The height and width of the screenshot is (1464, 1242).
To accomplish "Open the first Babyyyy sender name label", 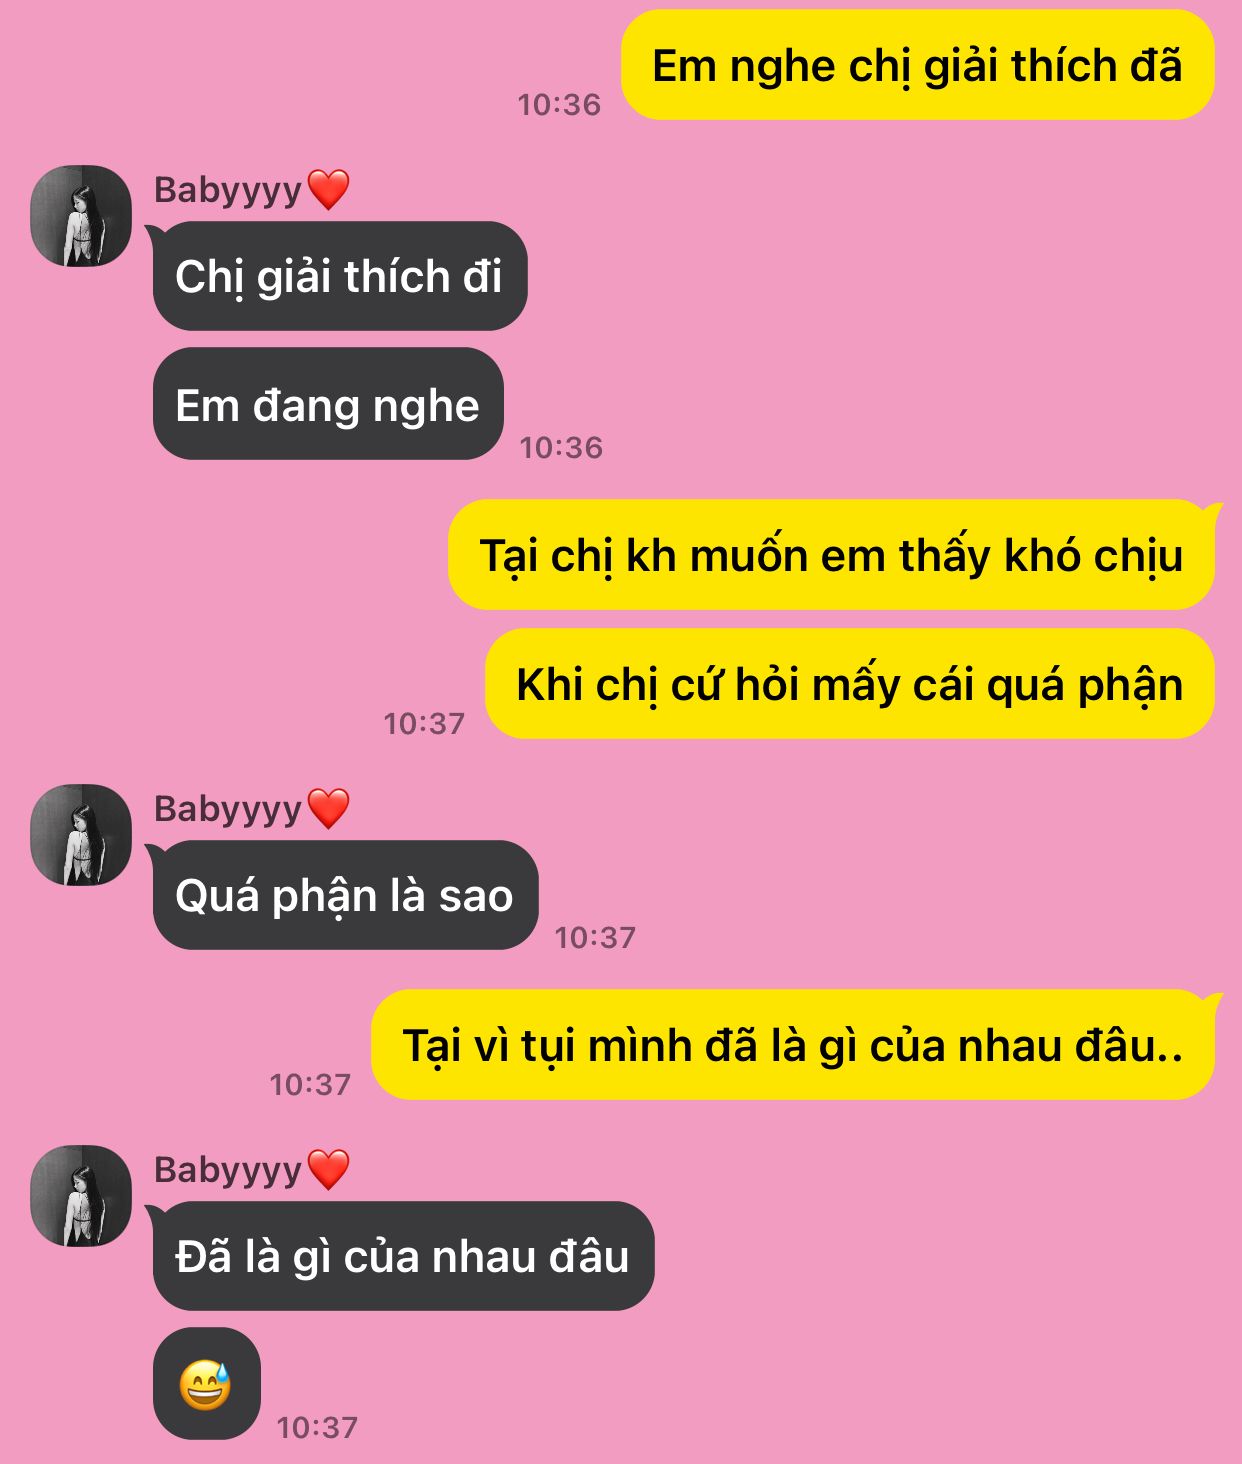I will [x=228, y=191].
